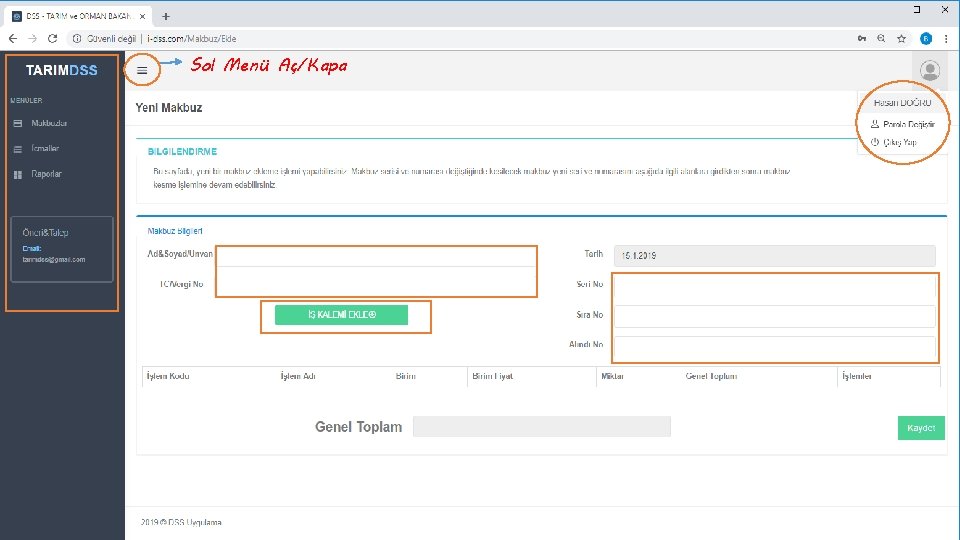Reload the page in browser
960x540 pixels.
(x=53, y=39)
